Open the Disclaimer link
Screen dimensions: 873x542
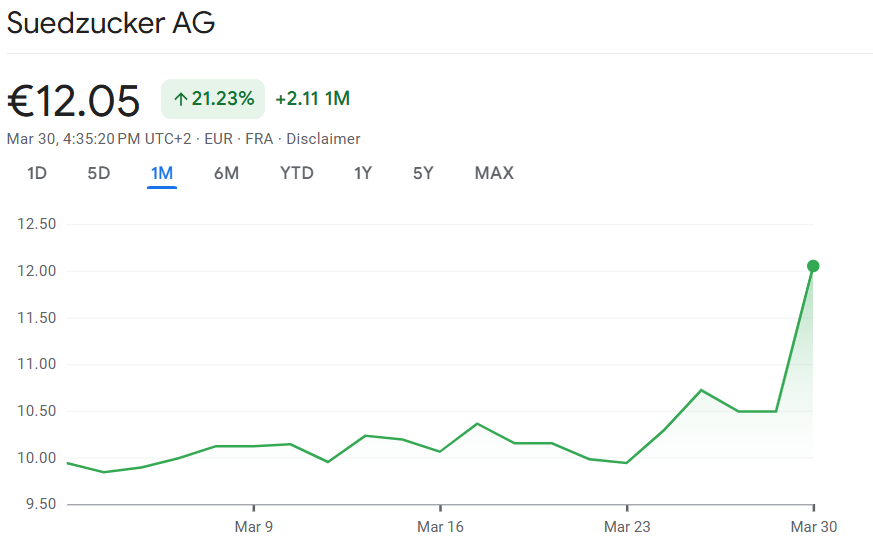tap(323, 139)
